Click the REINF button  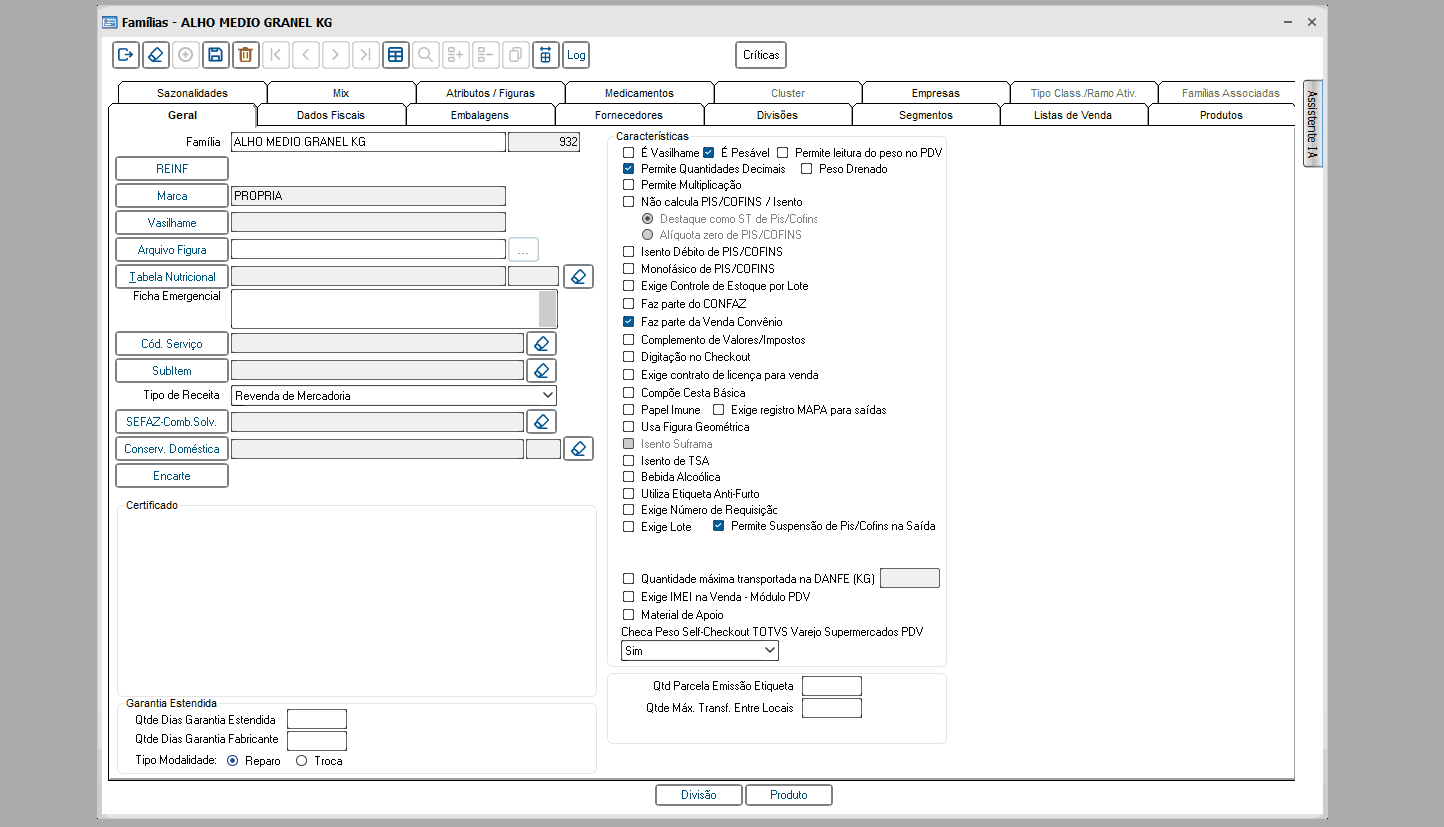[172, 169]
